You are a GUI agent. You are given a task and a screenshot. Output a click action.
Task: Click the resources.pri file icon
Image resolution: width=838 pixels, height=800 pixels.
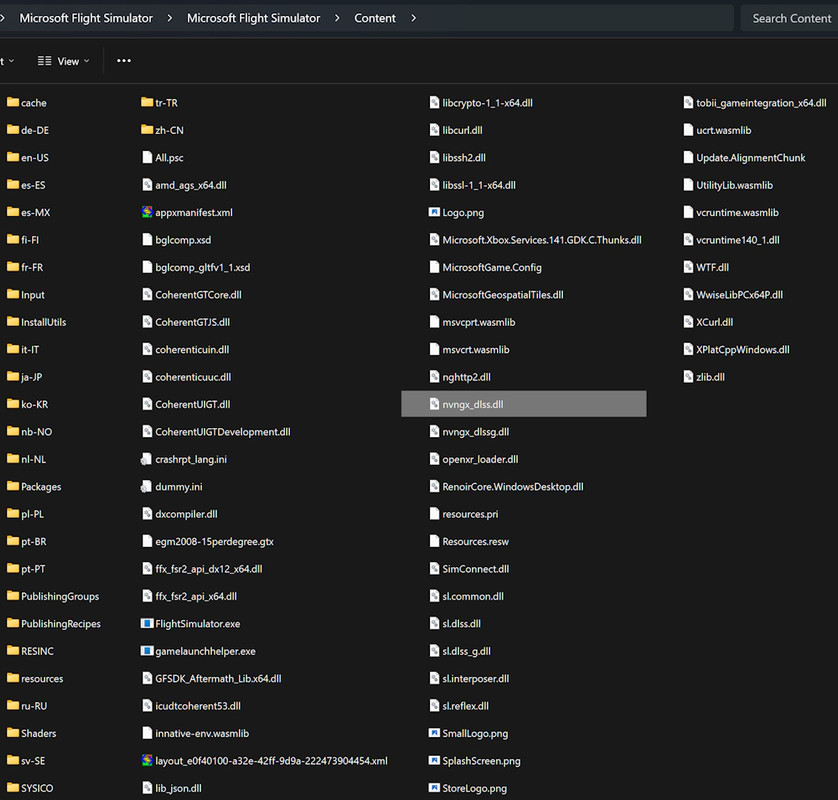(x=434, y=514)
